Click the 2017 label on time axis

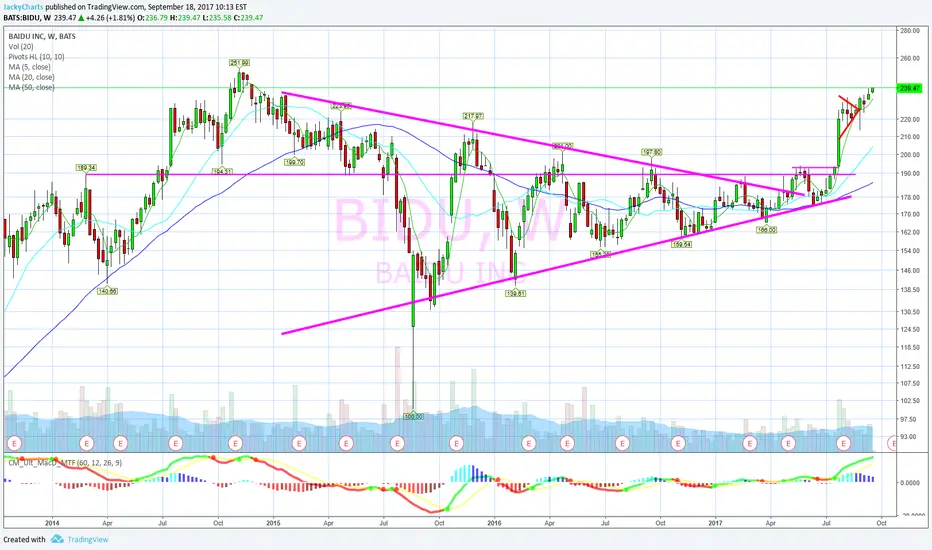pos(716,523)
